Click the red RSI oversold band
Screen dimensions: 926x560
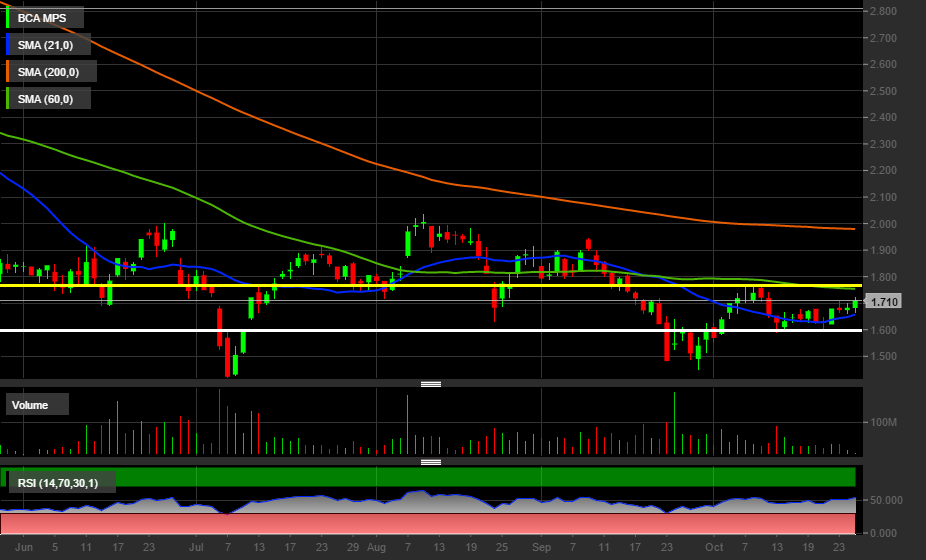coord(428,523)
